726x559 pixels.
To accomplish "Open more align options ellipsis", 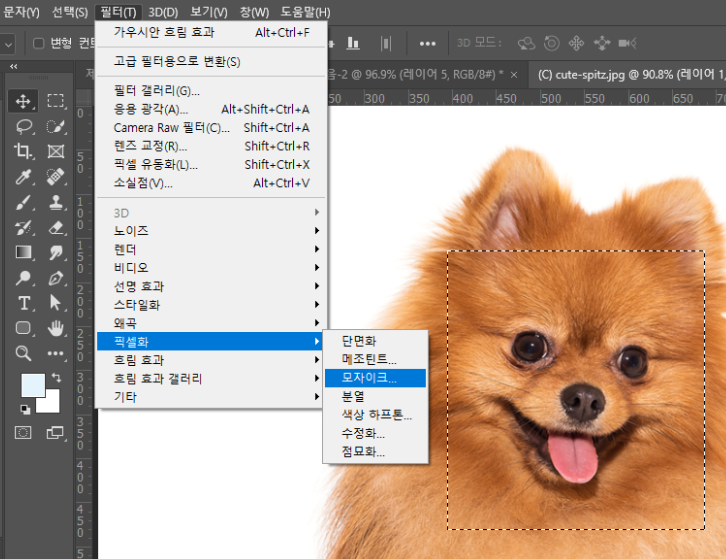I will [x=427, y=44].
